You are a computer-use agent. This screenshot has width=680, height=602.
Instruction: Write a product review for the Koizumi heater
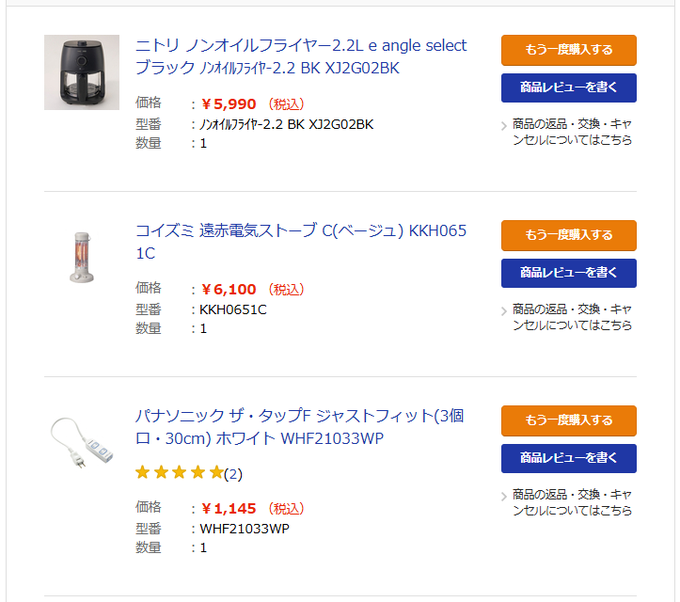[x=568, y=273]
